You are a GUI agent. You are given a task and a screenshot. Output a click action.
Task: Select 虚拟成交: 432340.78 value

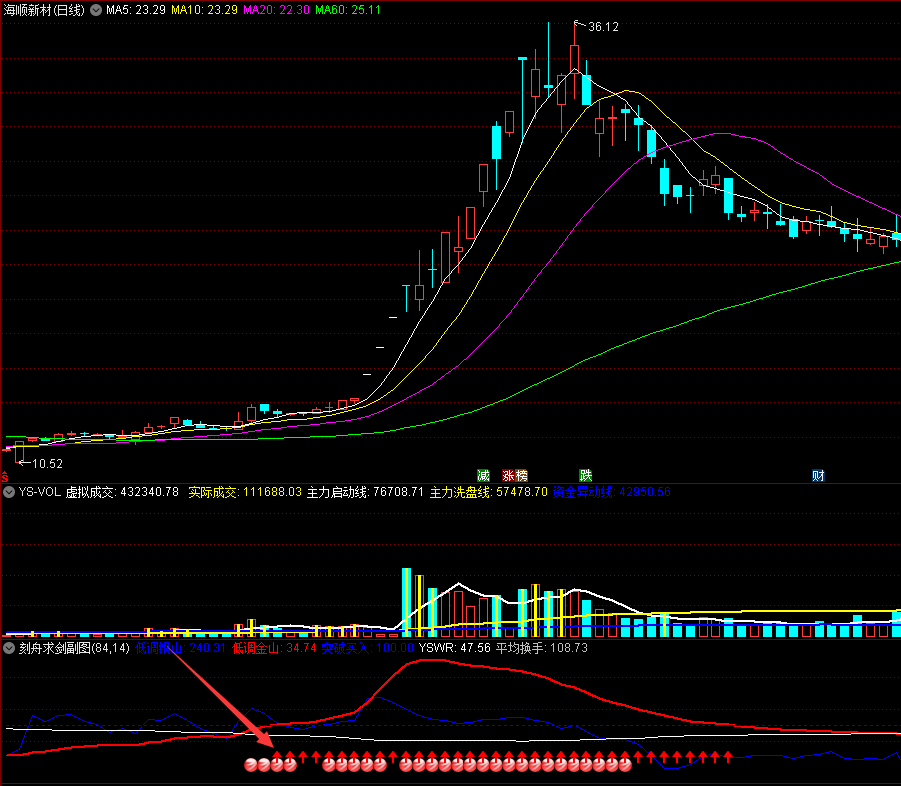[x=122, y=492]
